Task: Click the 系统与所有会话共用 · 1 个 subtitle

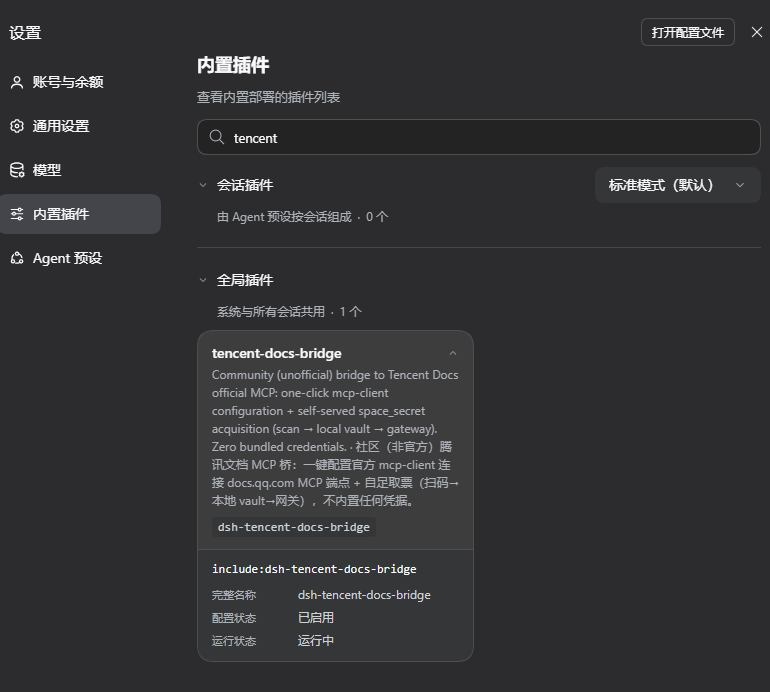Action: click(289, 312)
